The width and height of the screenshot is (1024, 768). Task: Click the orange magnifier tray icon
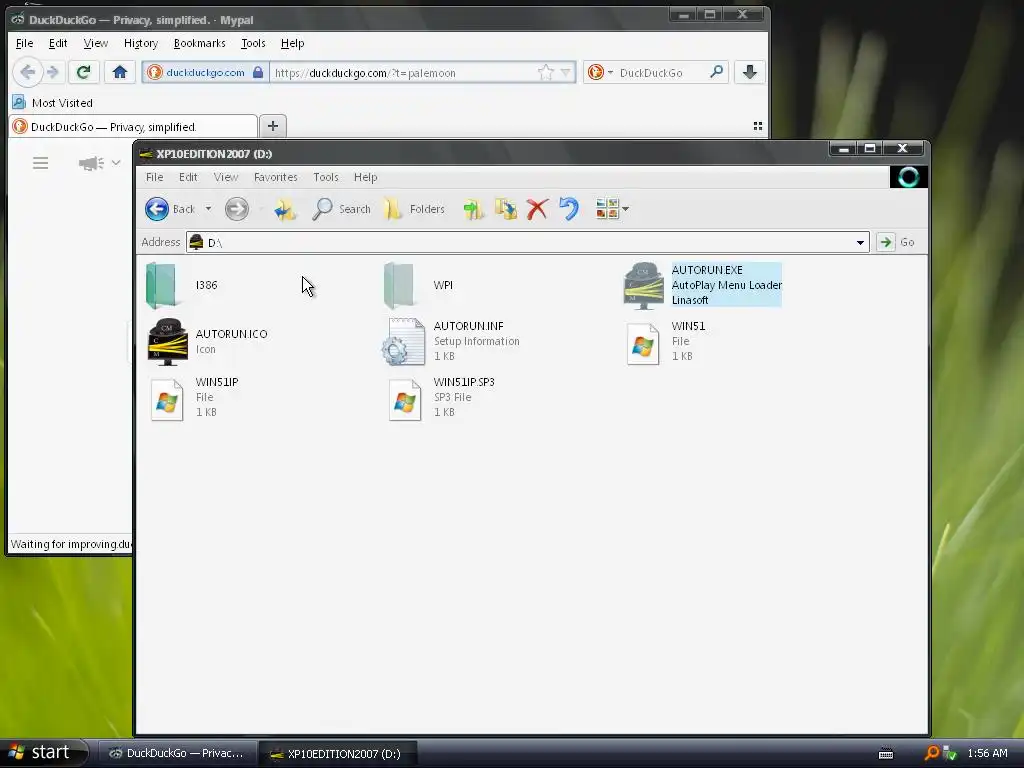(x=932, y=753)
